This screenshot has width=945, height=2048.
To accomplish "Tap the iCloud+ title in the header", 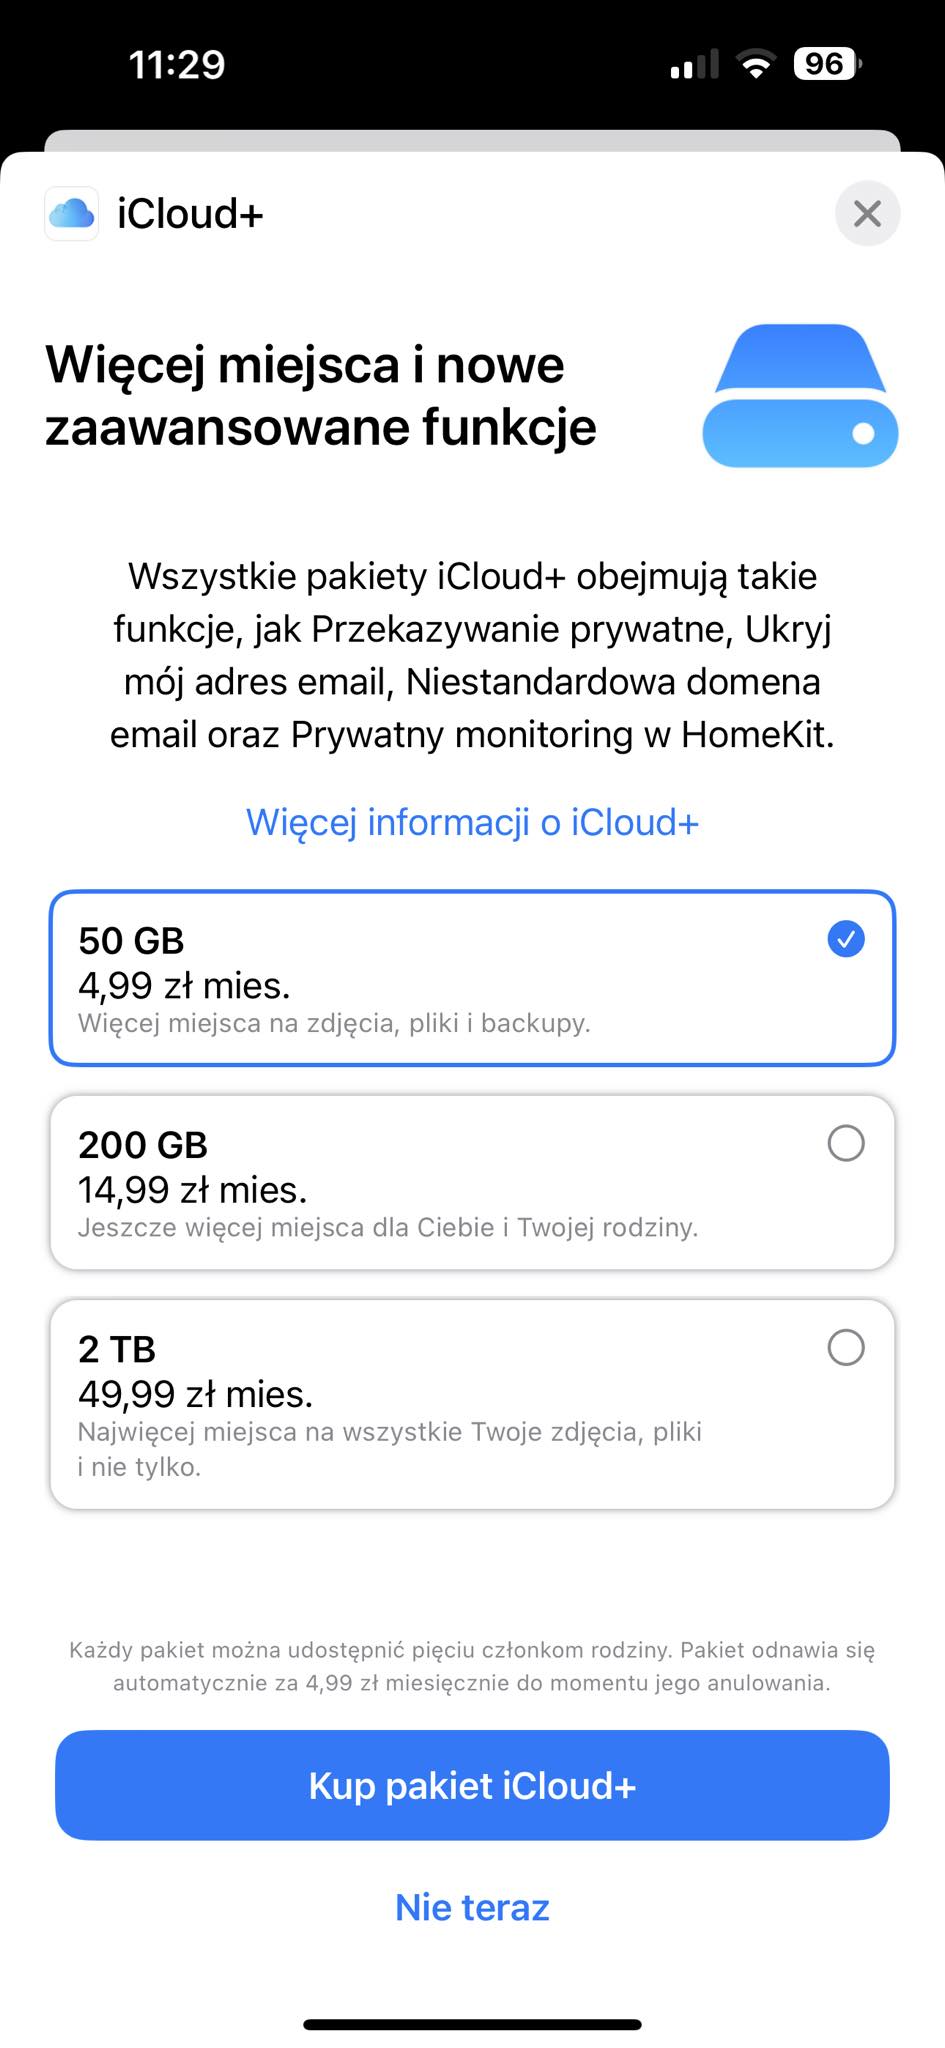I will (188, 213).
